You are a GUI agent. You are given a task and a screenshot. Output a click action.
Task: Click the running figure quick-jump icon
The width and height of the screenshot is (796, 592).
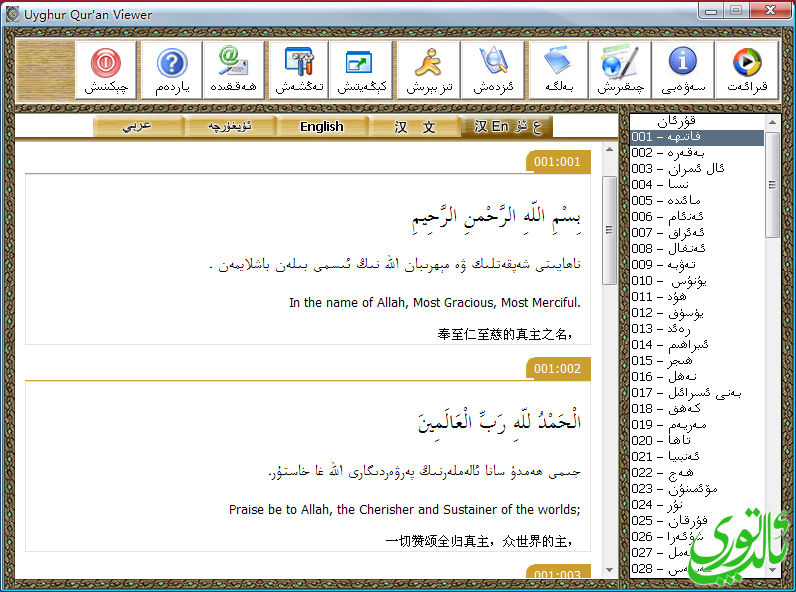pyautogui.click(x=429, y=70)
